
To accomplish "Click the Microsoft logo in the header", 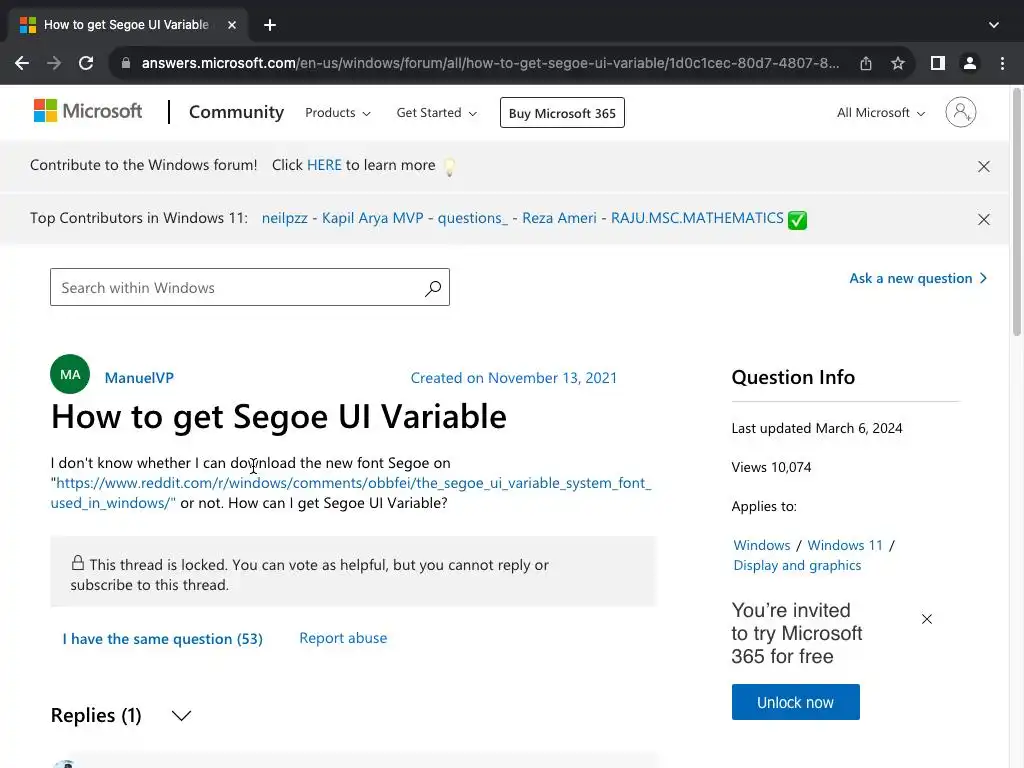I will [88, 111].
